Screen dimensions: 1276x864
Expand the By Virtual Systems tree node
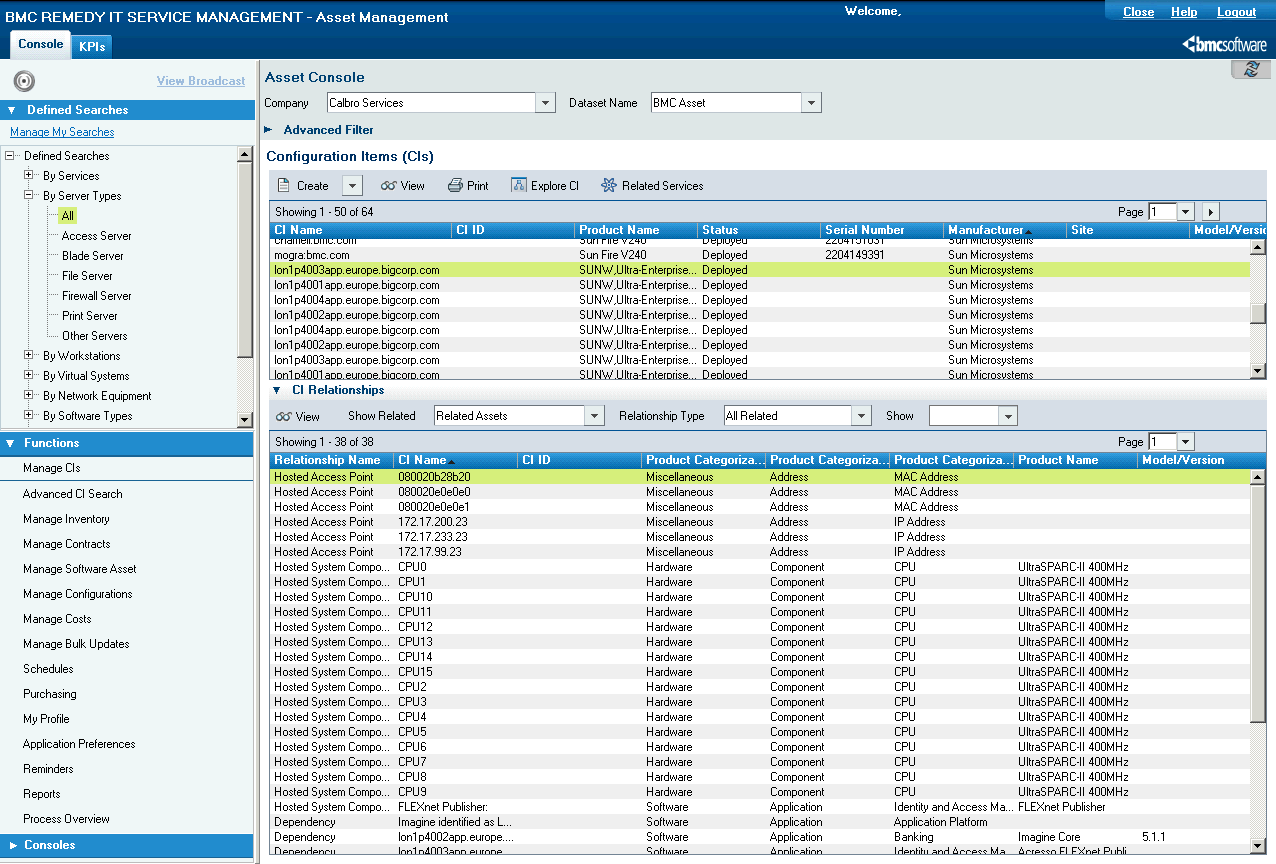tap(30, 376)
